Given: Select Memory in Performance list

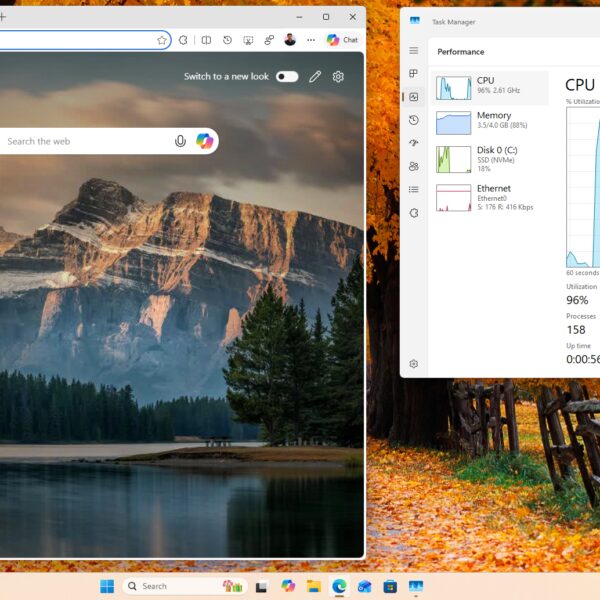Looking at the screenshot, I should coord(490,123).
